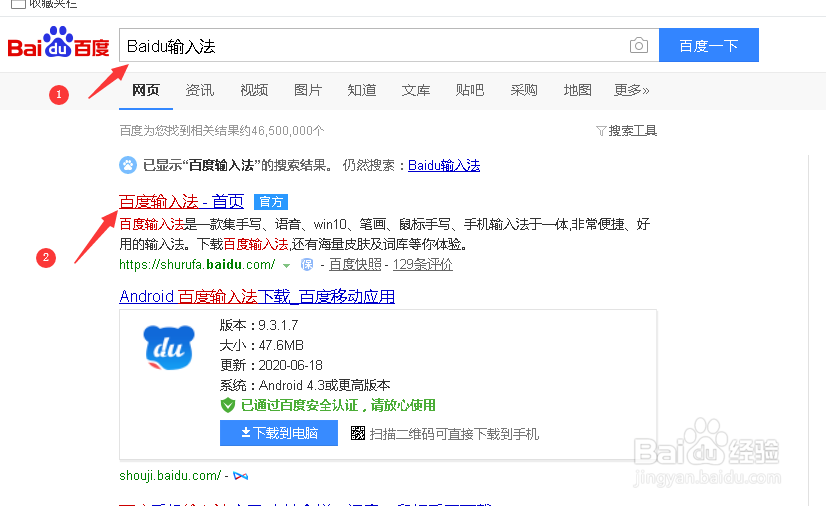Click the 搜索工具 text
Screen dimensions: 826x506
point(633,131)
